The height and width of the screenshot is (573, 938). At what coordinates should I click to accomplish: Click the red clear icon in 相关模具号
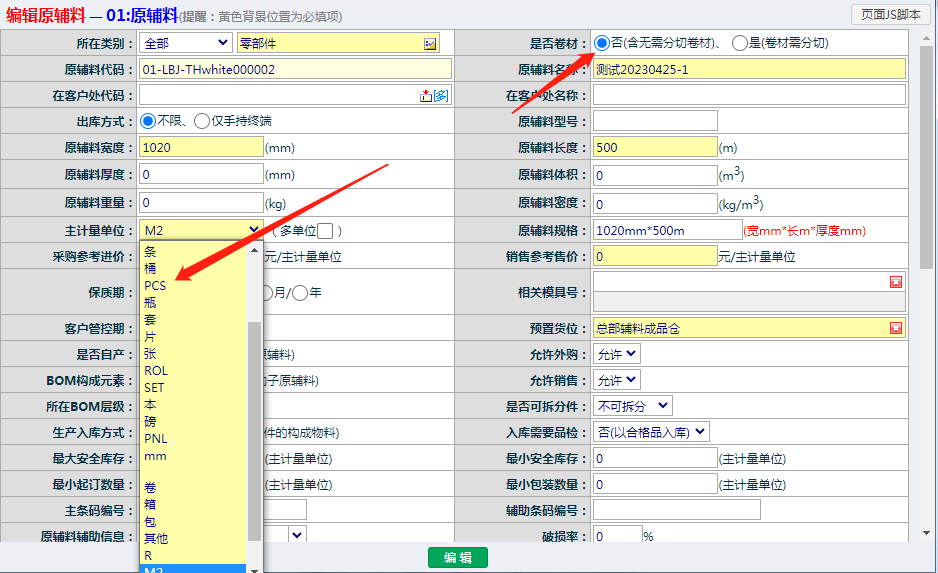(895, 282)
